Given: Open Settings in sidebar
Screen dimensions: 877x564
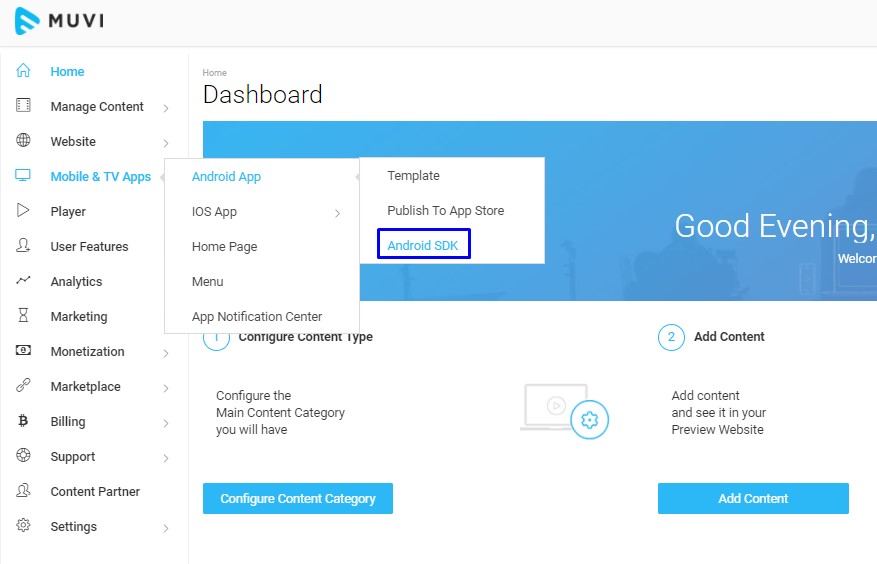Looking at the screenshot, I should (x=73, y=527).
